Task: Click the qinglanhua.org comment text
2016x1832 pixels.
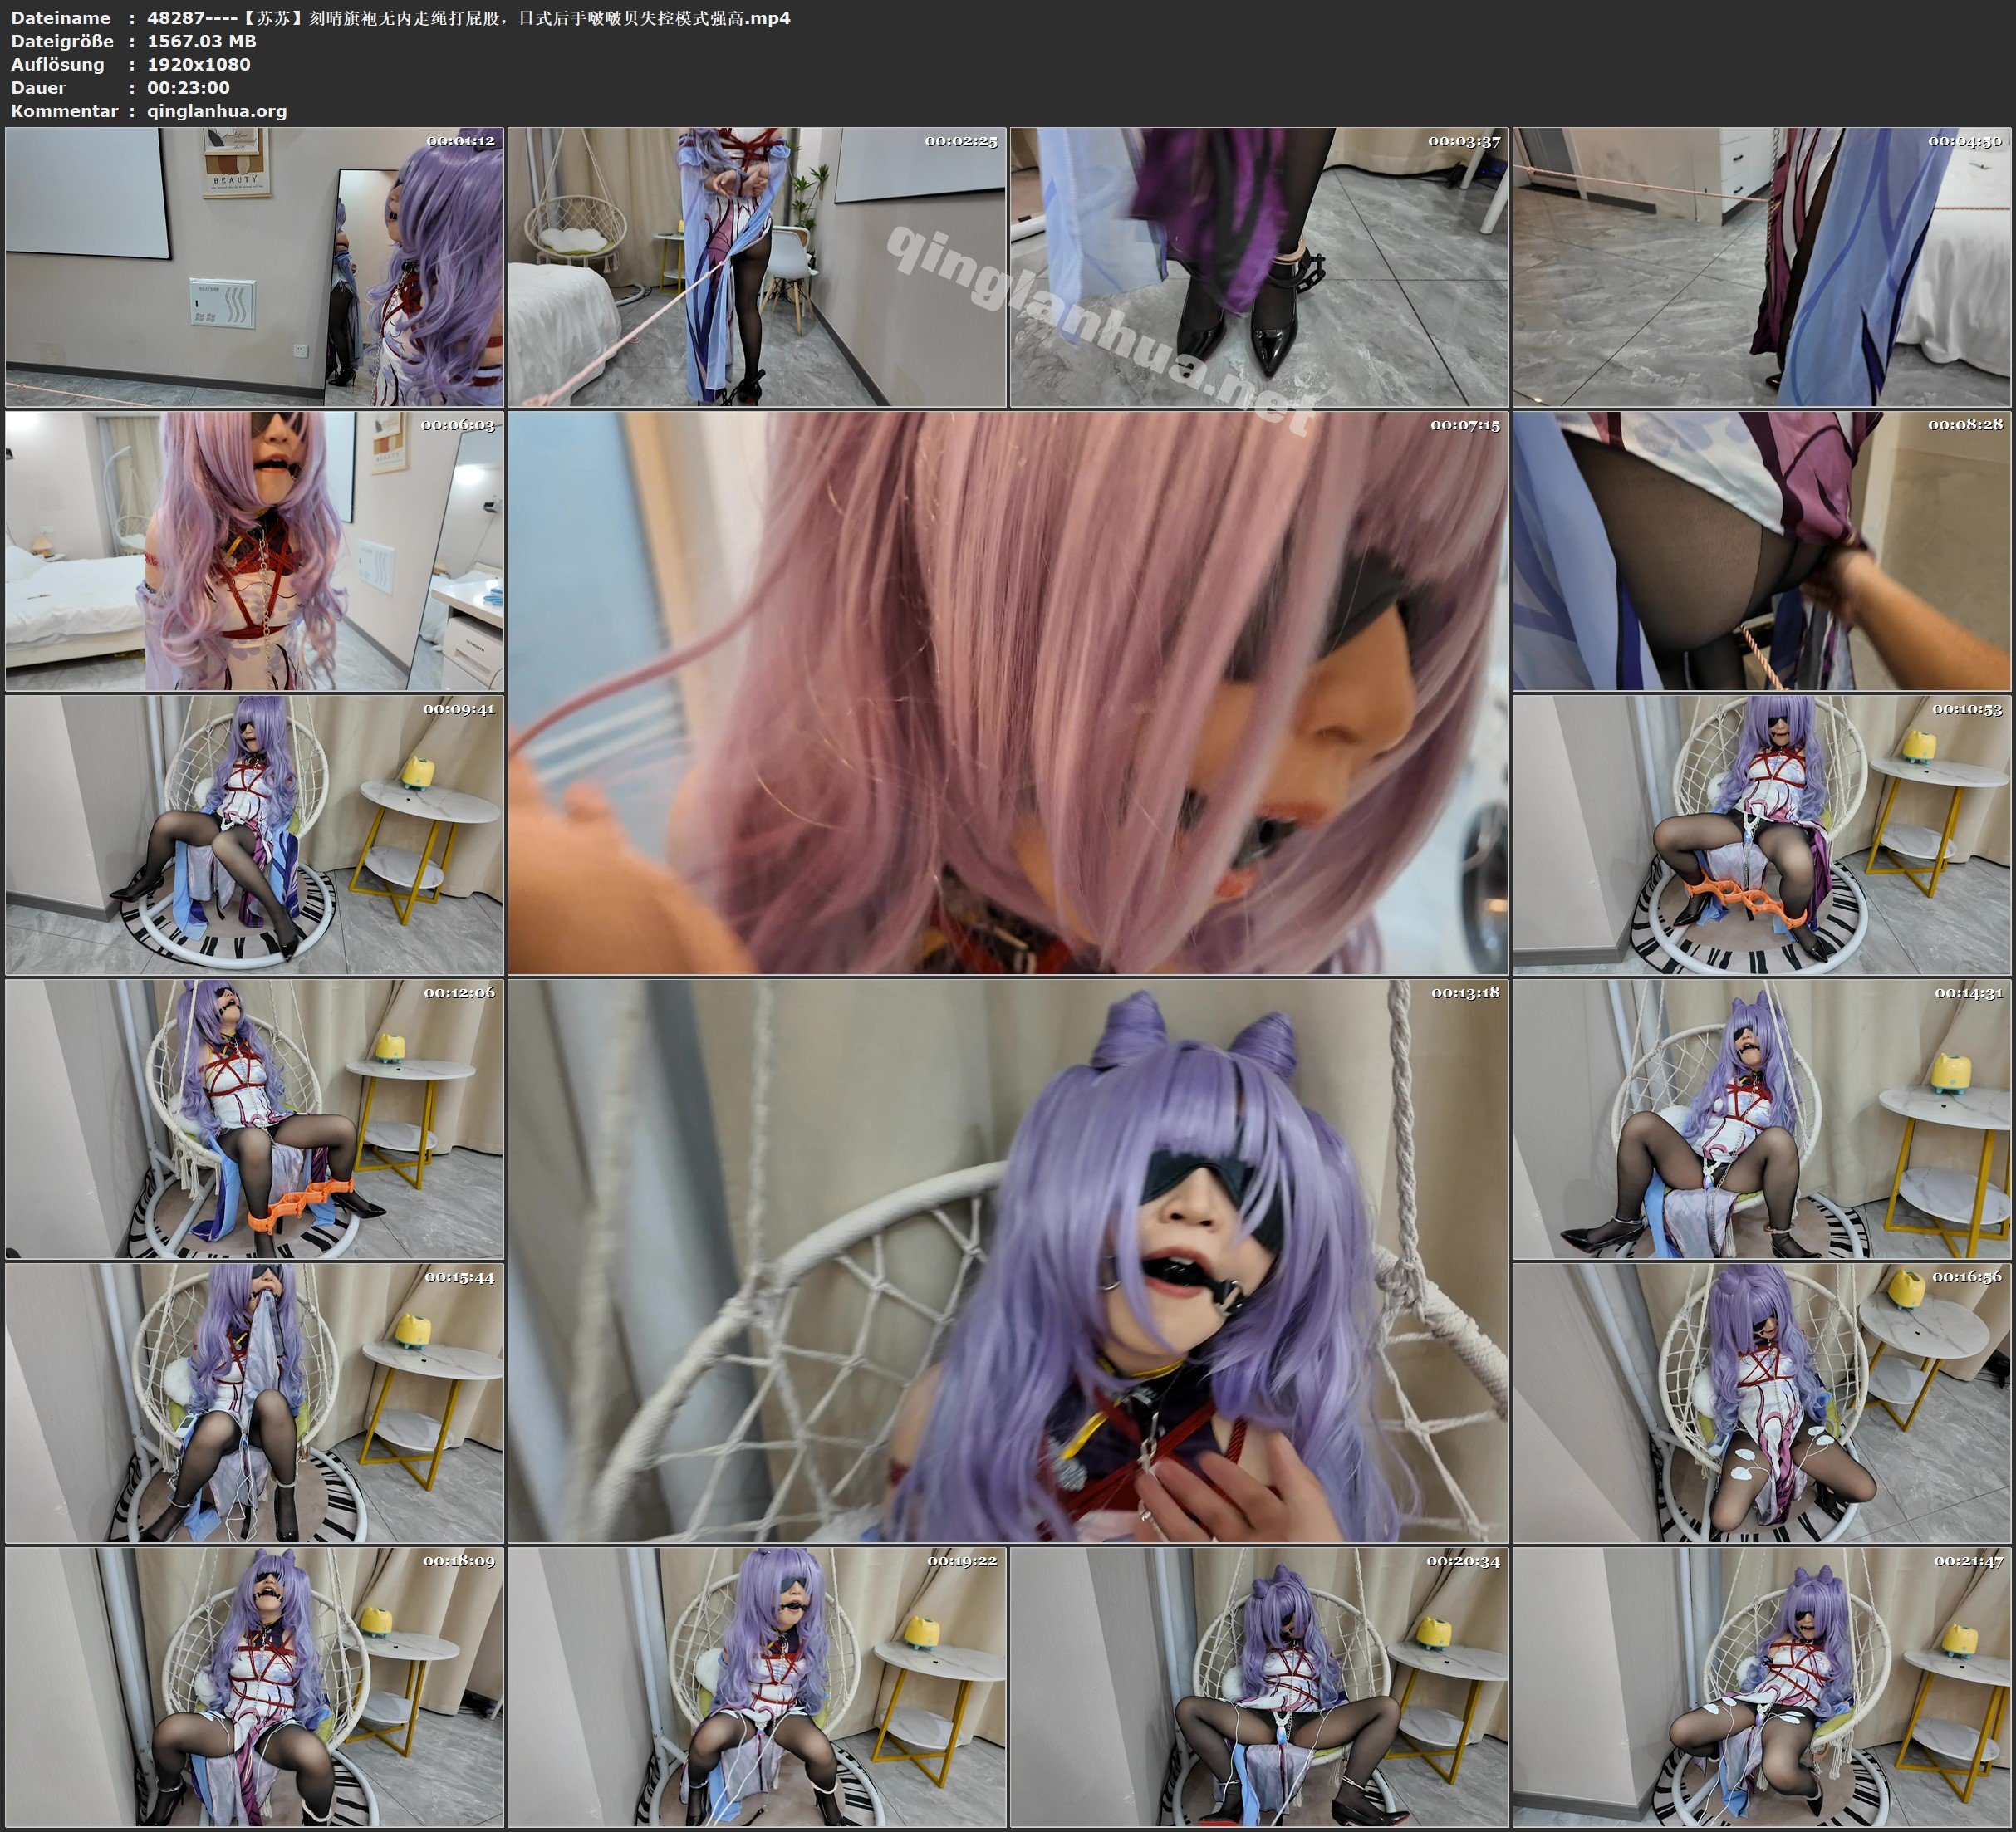Action: [x=217, y=111]
